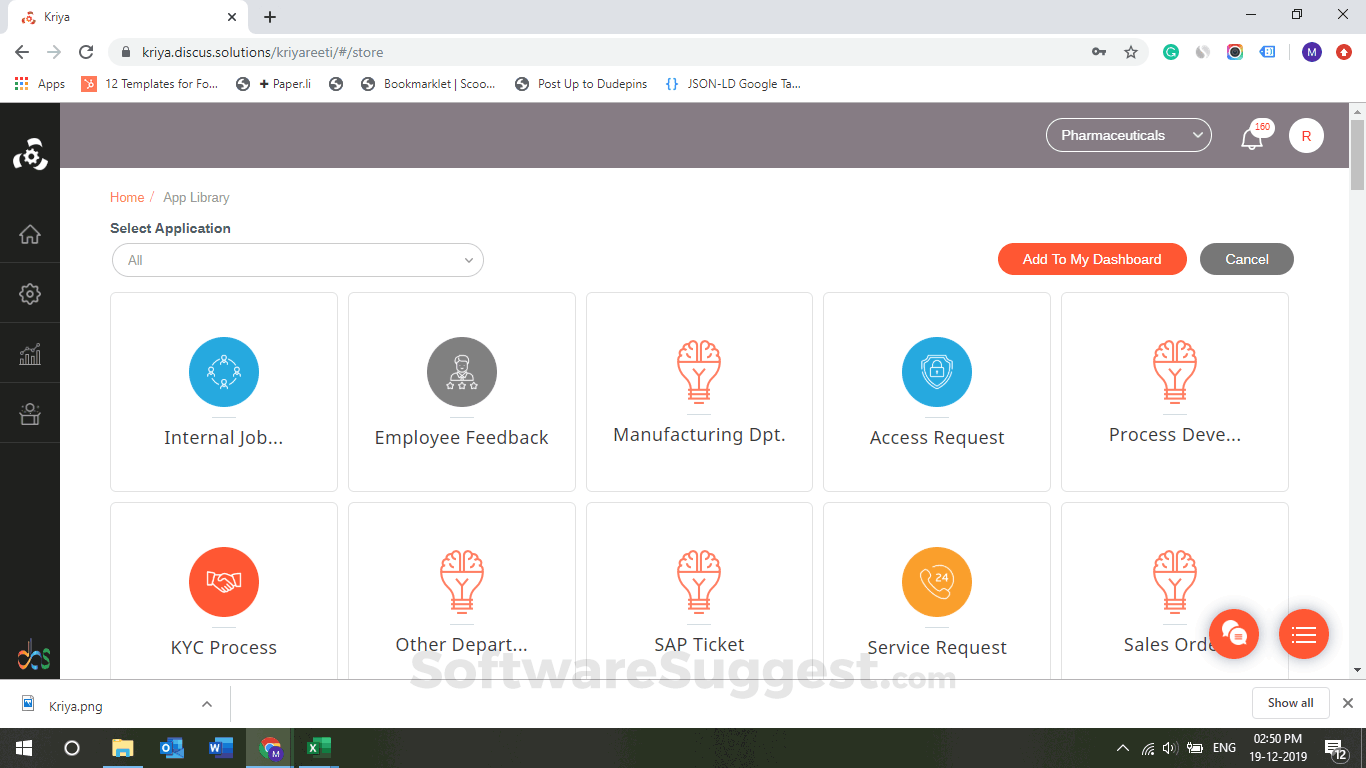Screen dimensions: 1366x768
Task: Open the analytics chart icon in sidebar
Action: [x=30, y=354]
